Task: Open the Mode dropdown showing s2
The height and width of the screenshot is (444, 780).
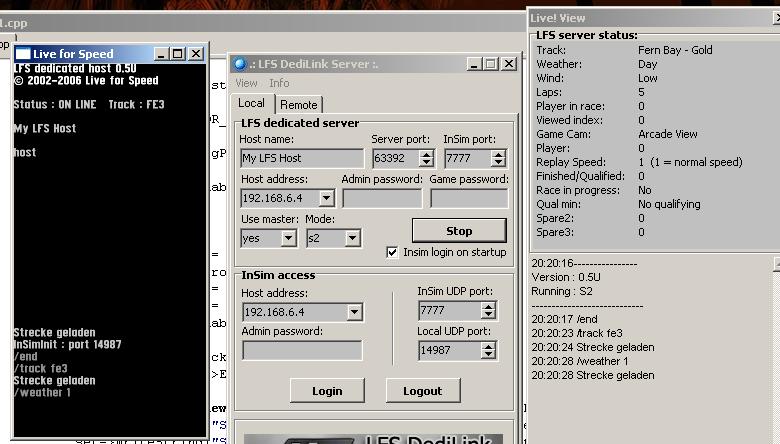Action: click(x=352, y=238)
